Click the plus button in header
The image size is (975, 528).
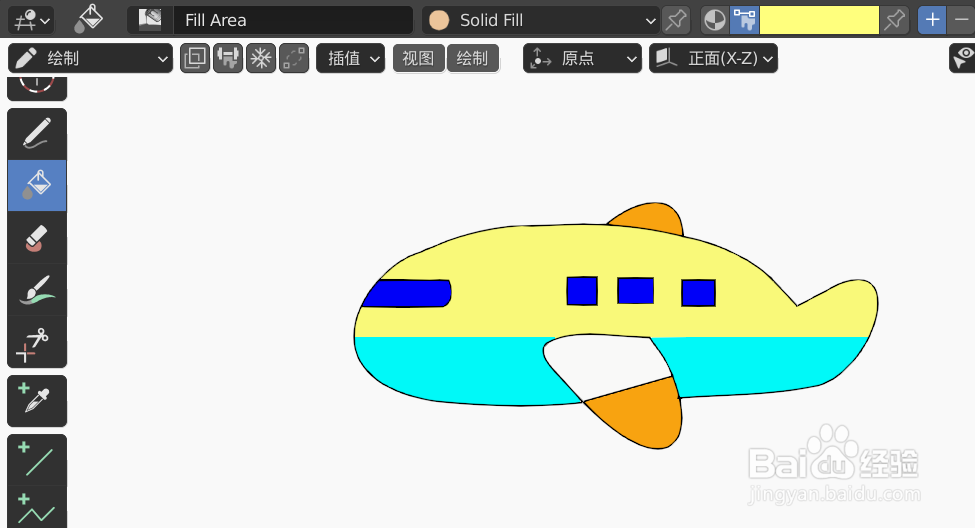(x=932, y=20)
